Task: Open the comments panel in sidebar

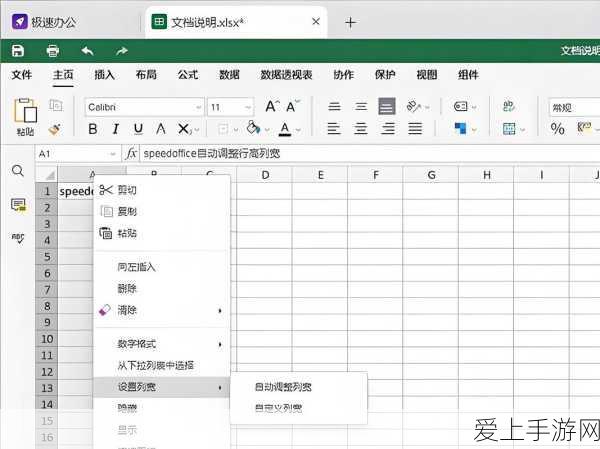Action: coord(18,205)
